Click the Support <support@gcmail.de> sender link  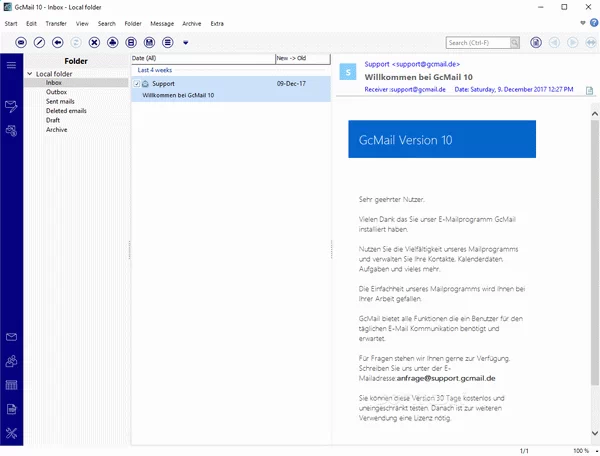[x=412, y=64]
